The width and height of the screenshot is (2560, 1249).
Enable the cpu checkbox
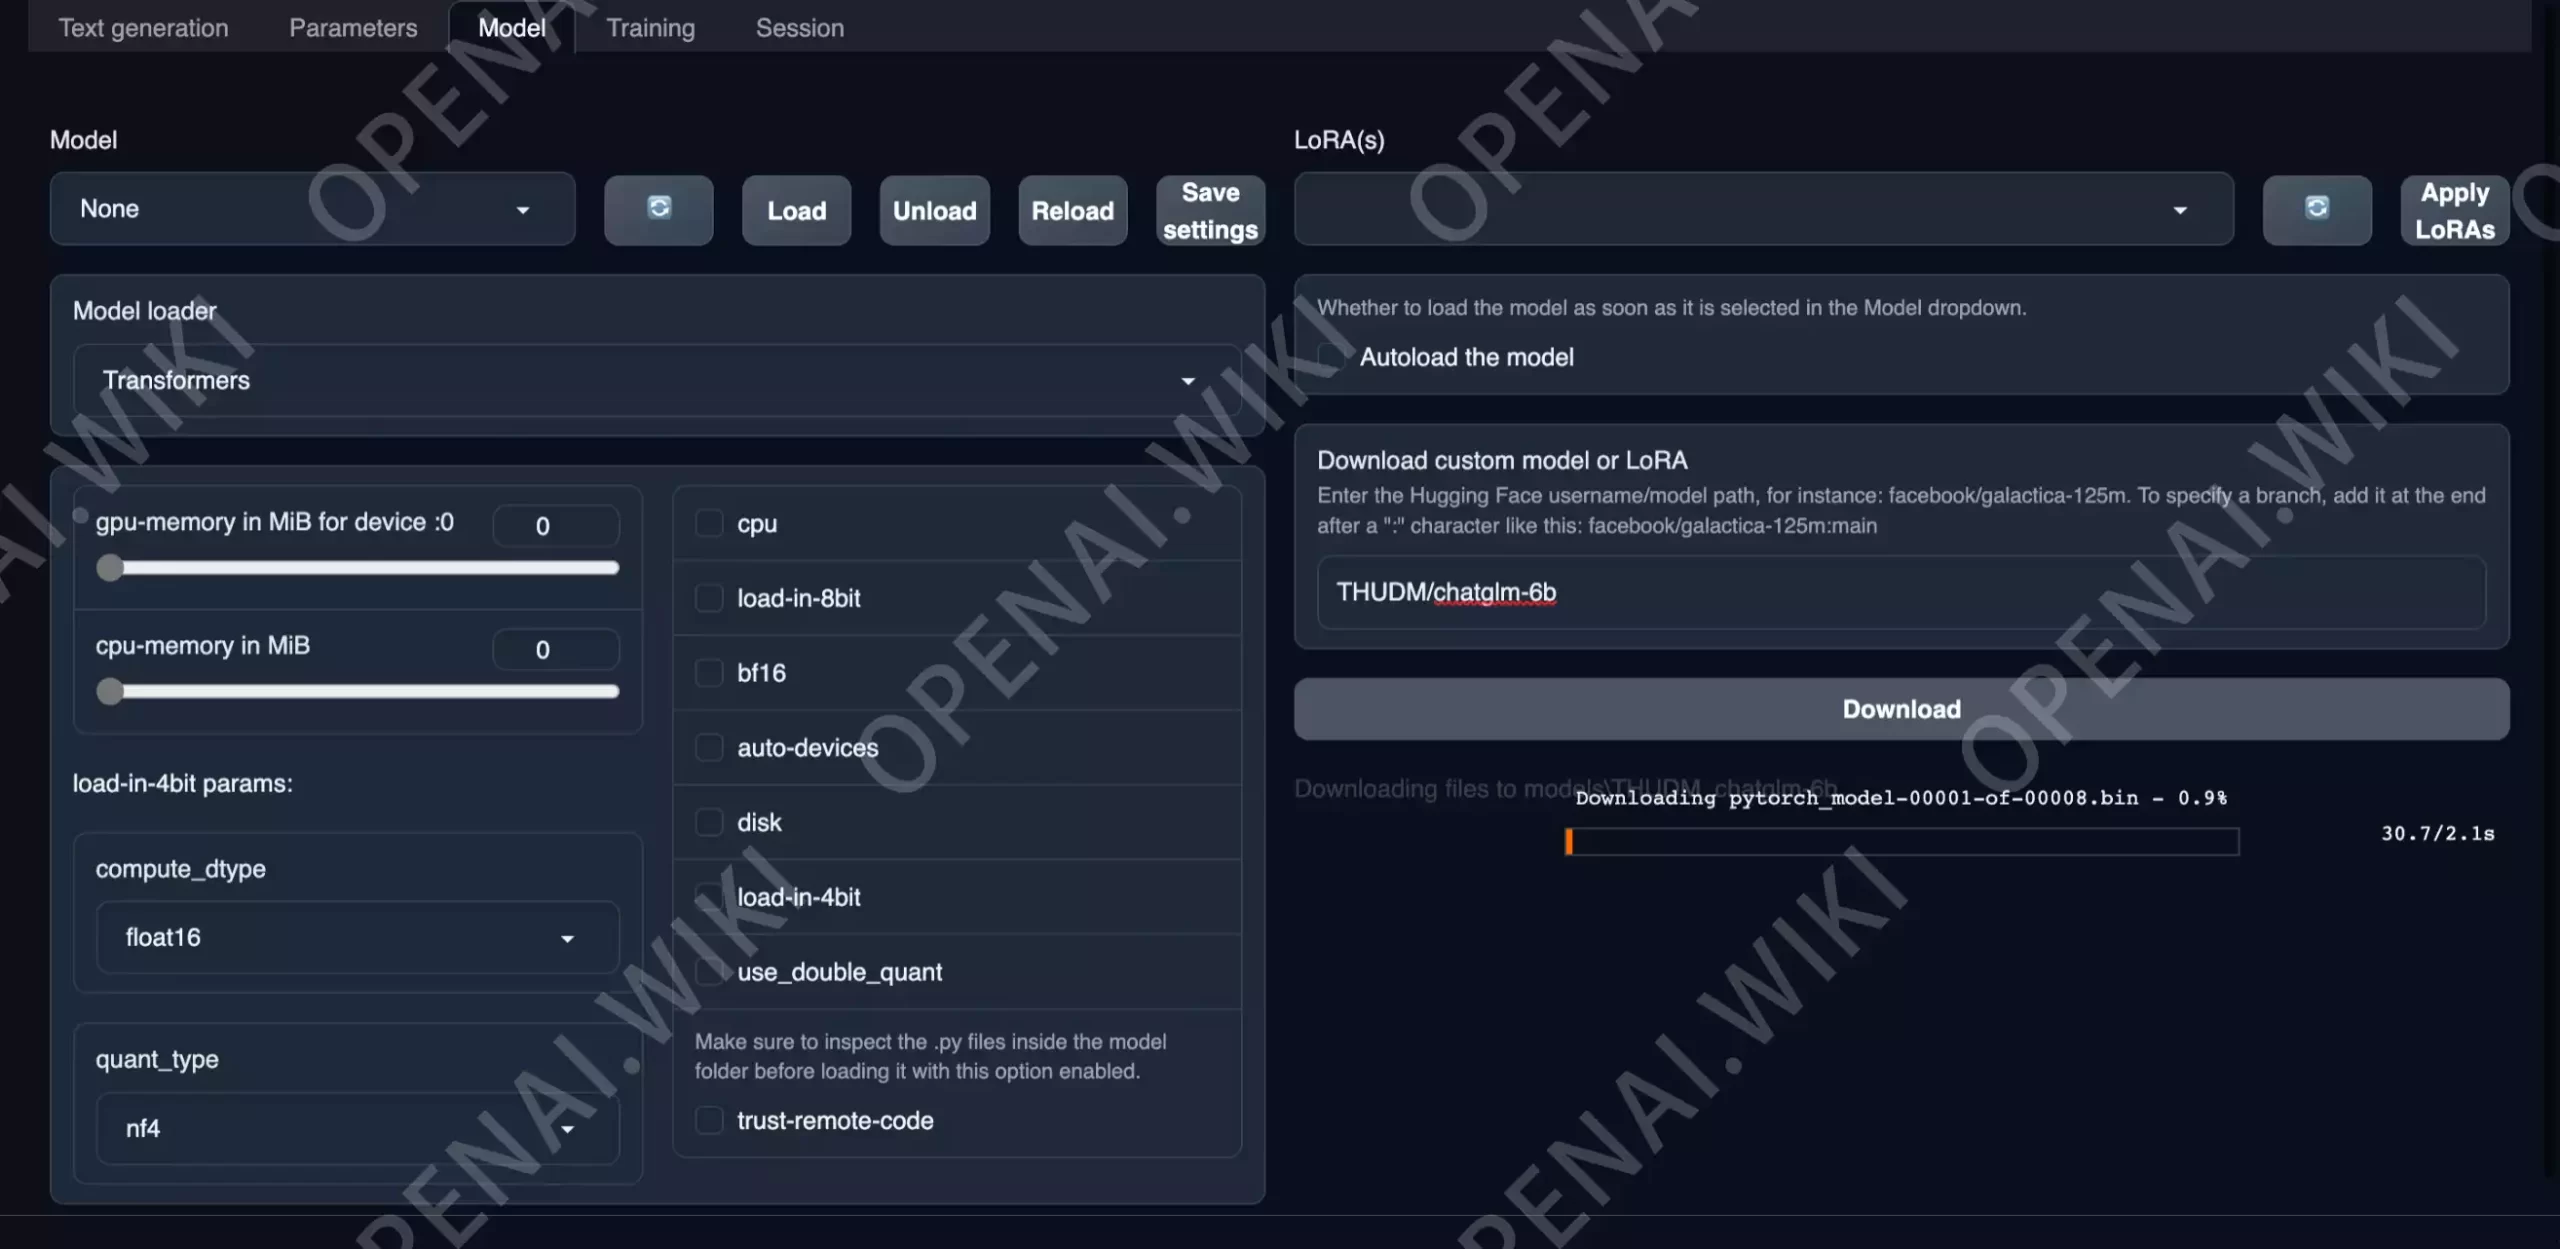[x=709, y=523]
